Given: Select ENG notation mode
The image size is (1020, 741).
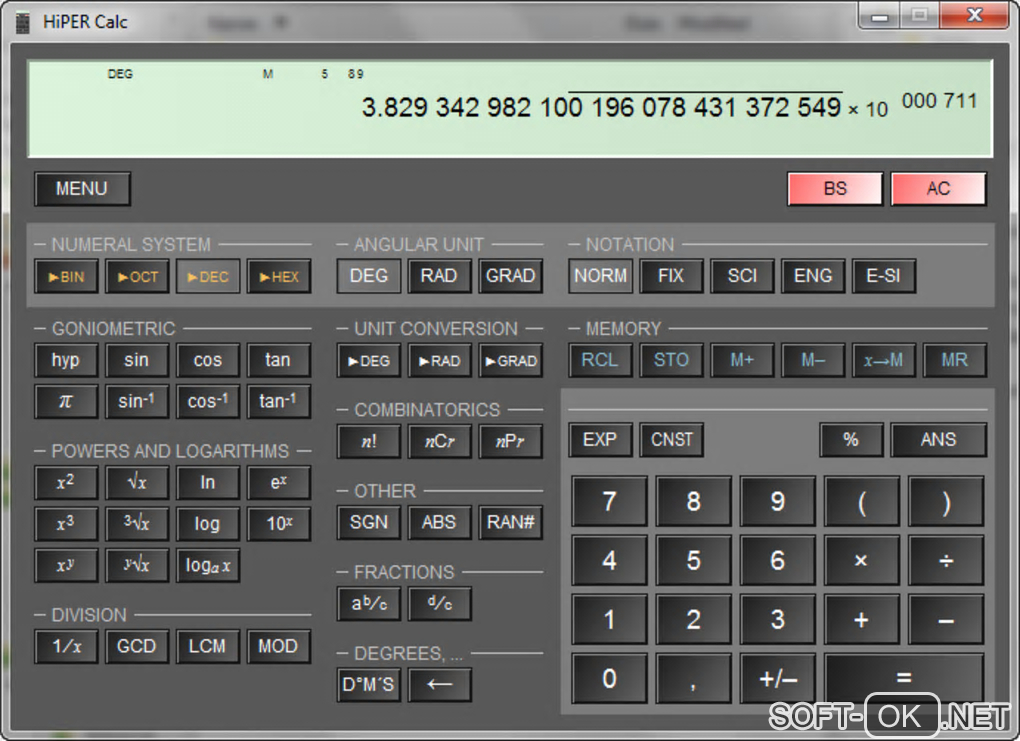Looking at the screenshot, I should pyautogui.click(x=813, y=276).
